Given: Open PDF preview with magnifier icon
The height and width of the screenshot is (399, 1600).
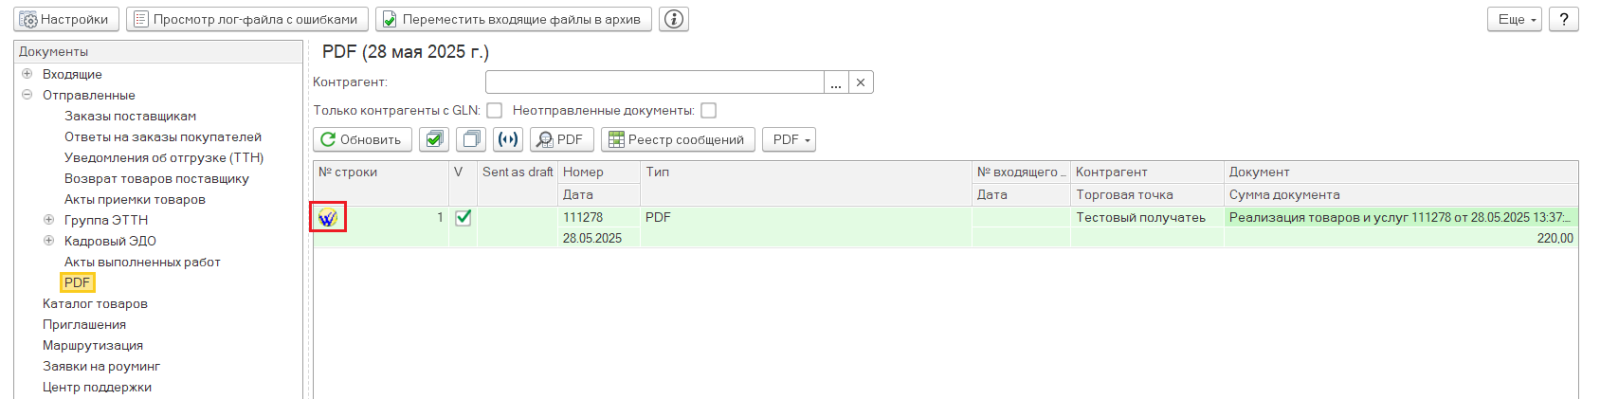Looking at the screenshot, I should (562, 140).
